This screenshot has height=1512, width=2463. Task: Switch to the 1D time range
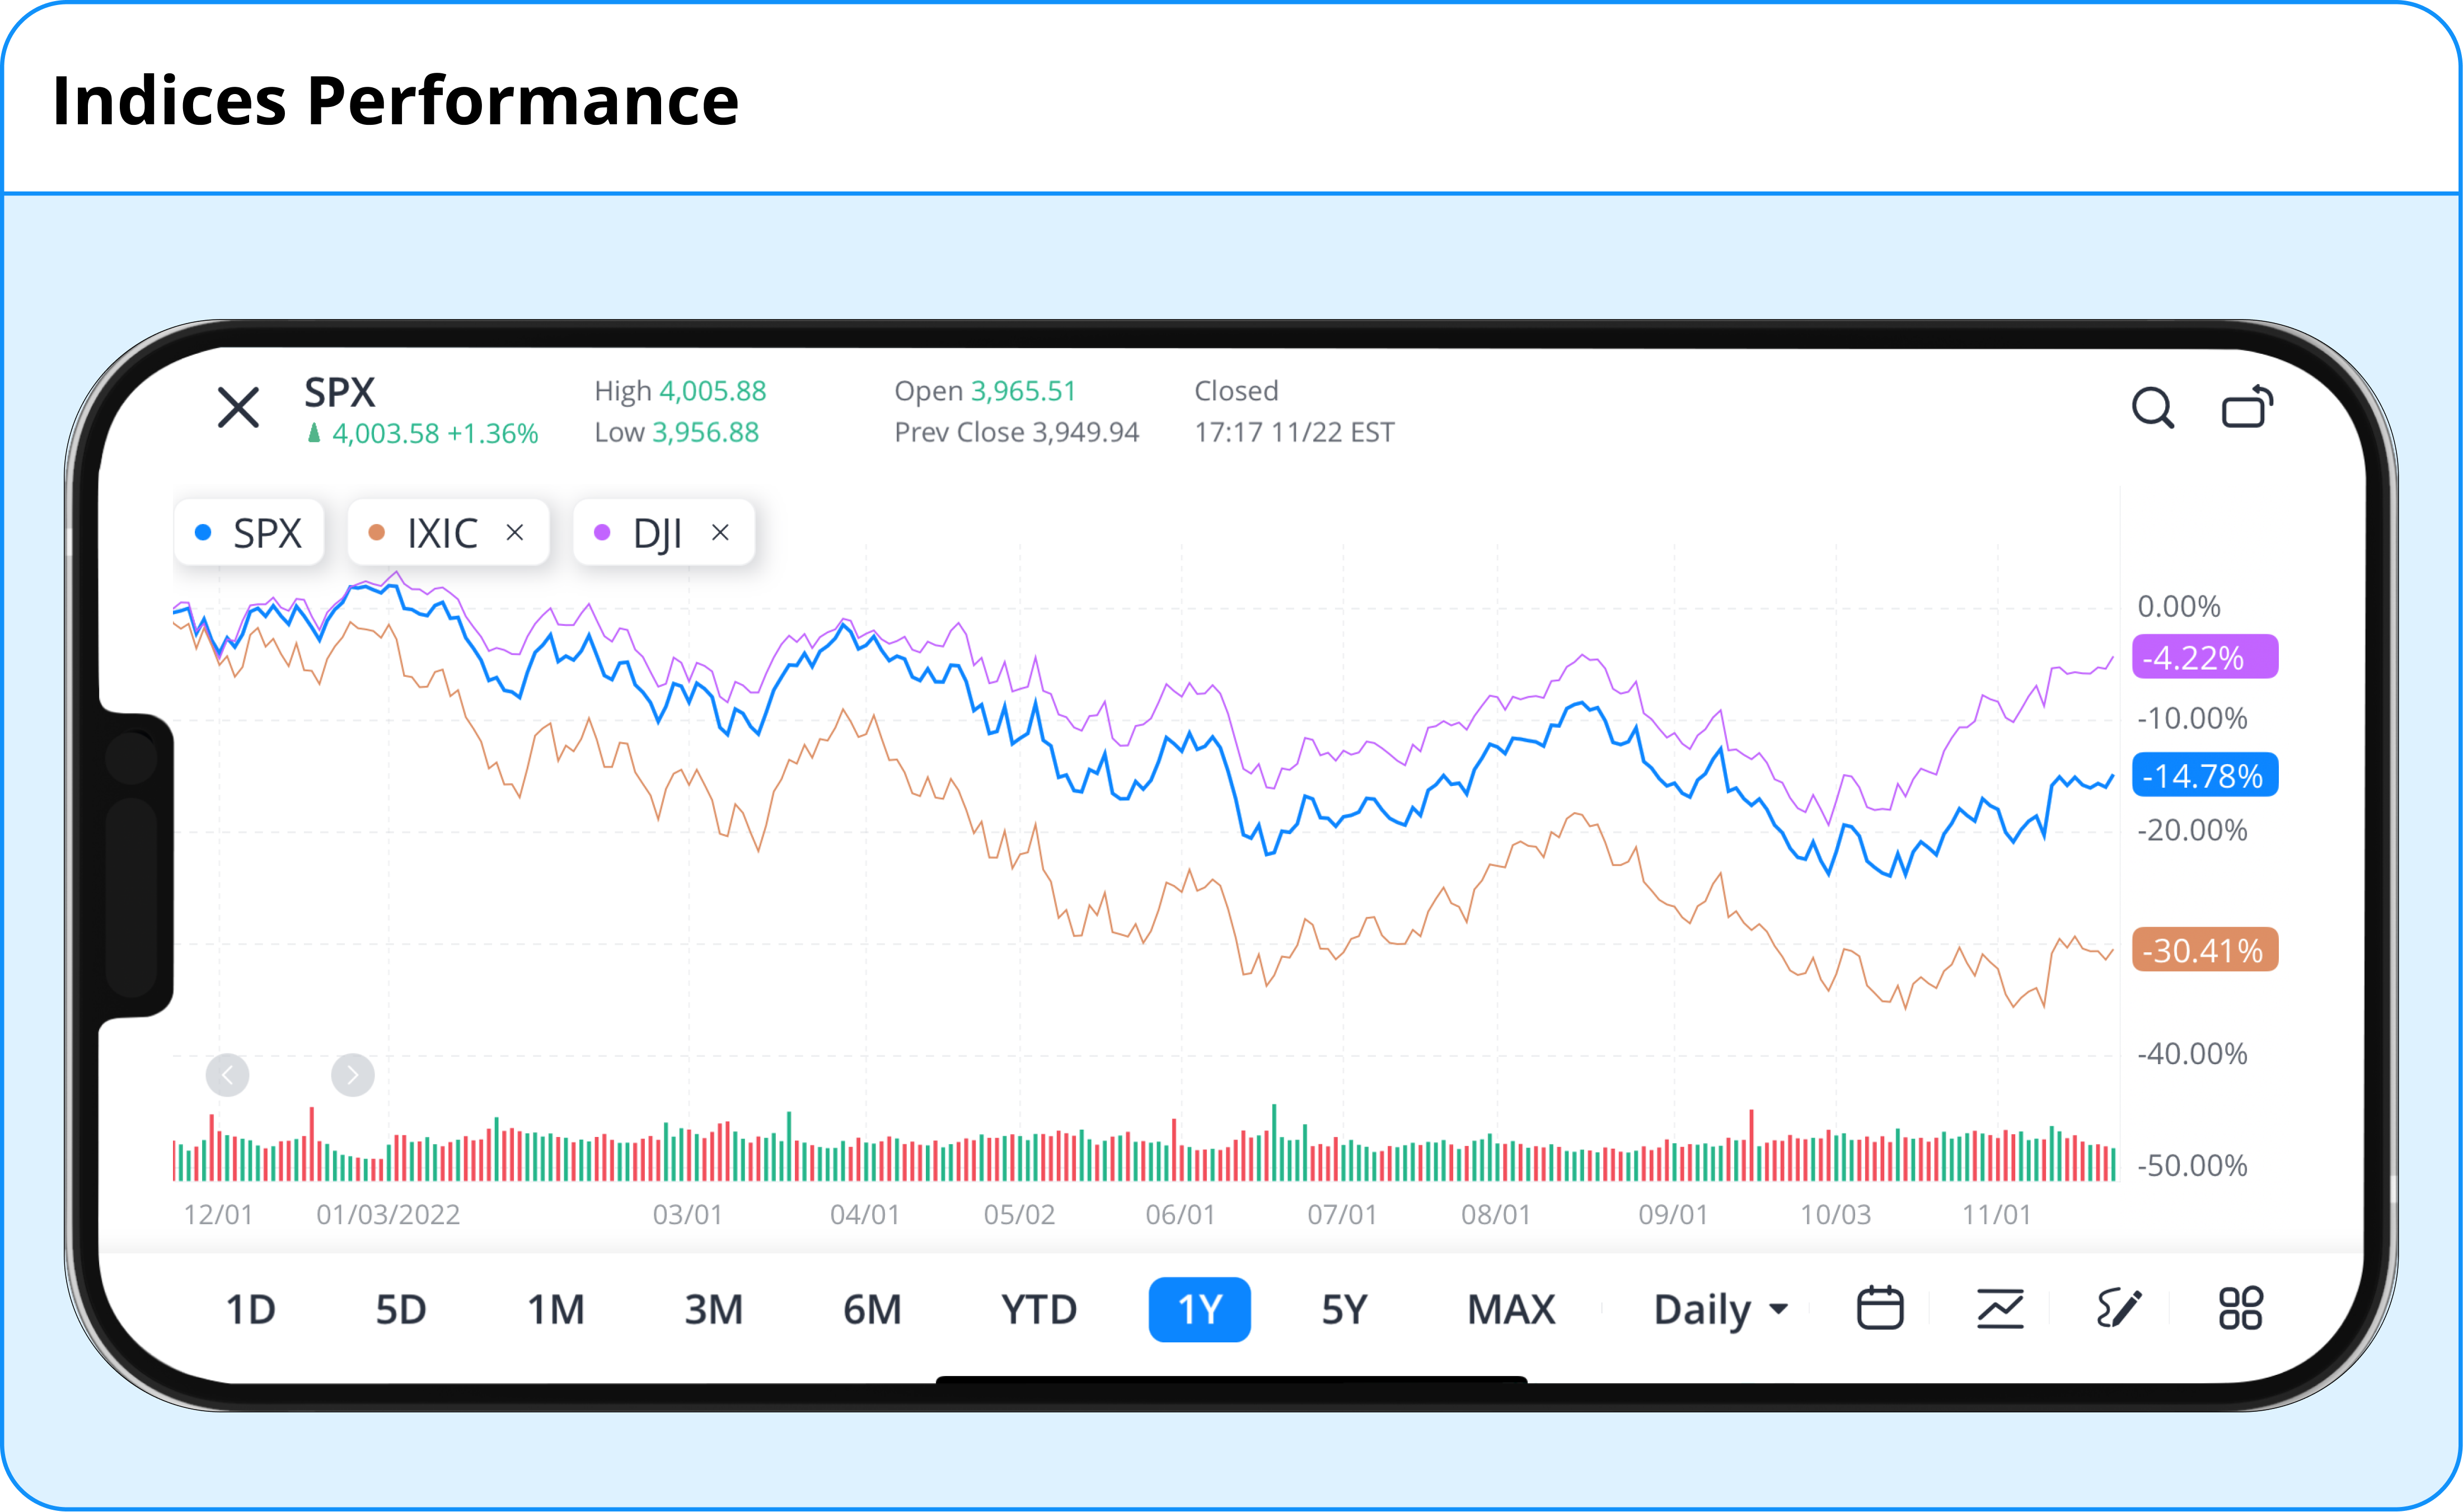(x=250, y=1309)
